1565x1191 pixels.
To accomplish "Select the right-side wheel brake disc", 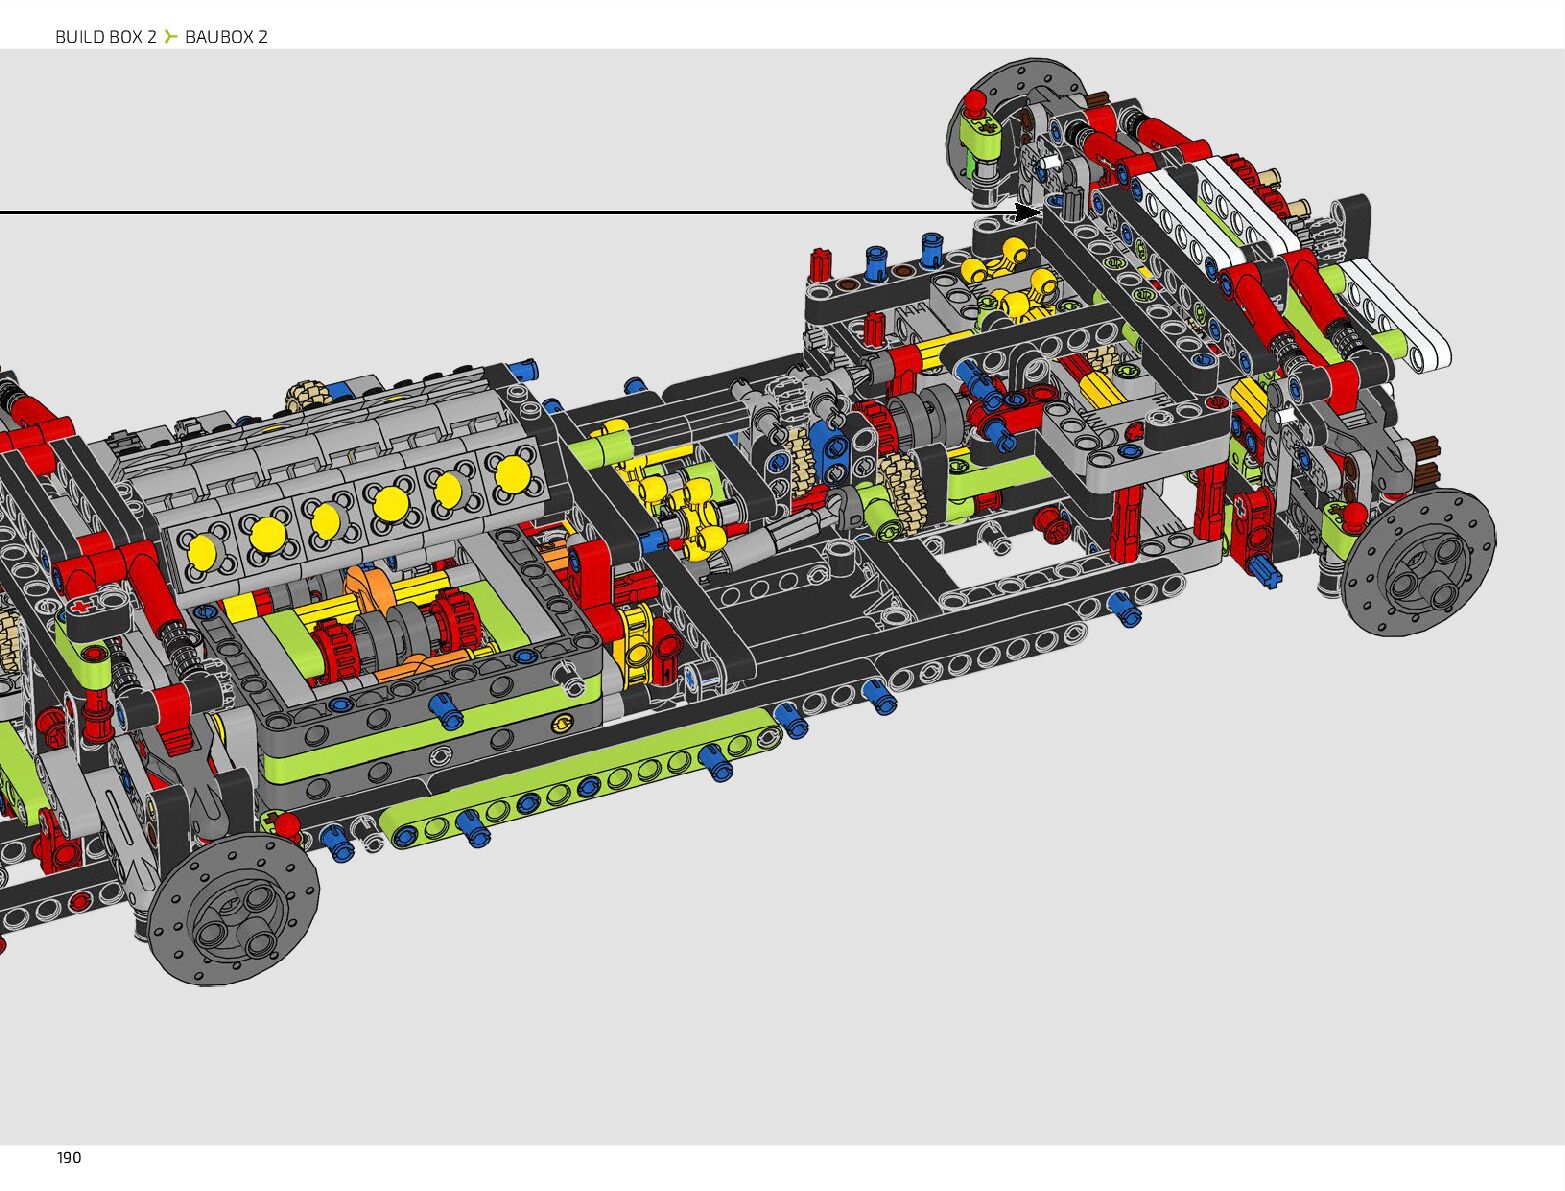I will (1418, 562).
